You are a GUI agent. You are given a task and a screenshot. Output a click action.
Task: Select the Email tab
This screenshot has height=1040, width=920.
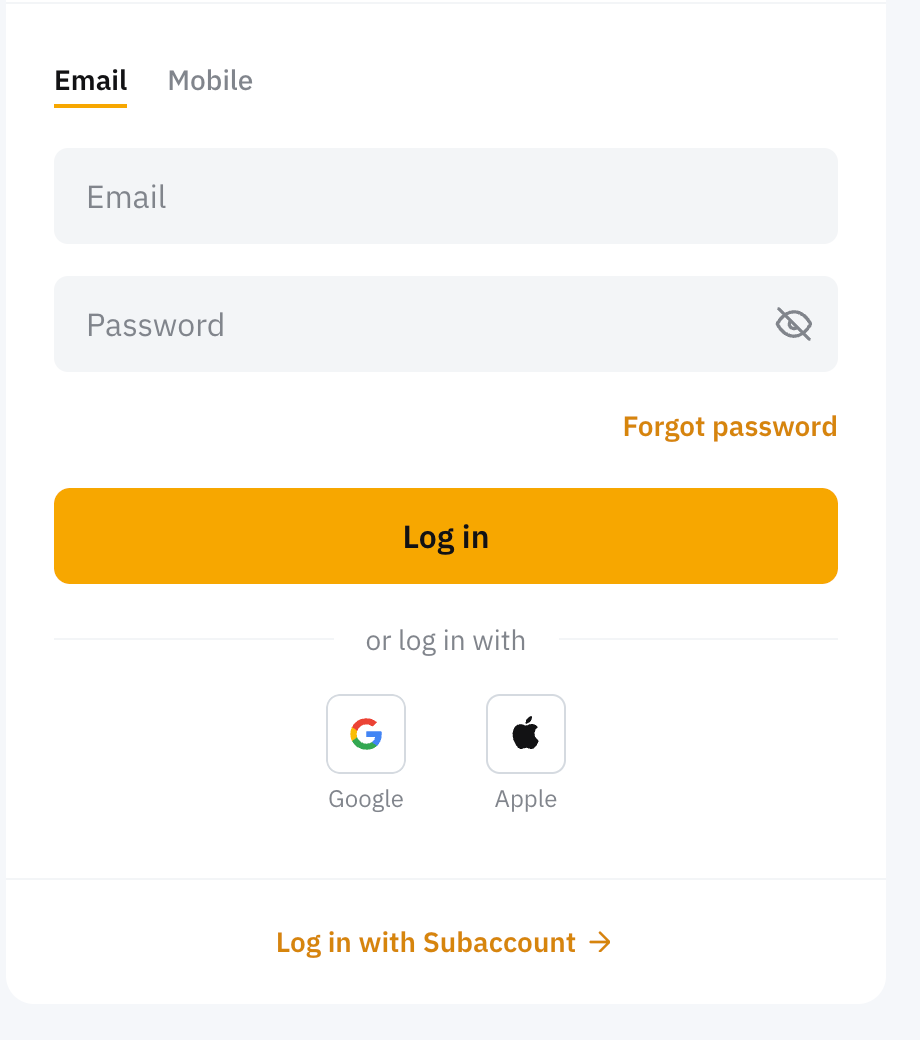click(x=91, y=80)
